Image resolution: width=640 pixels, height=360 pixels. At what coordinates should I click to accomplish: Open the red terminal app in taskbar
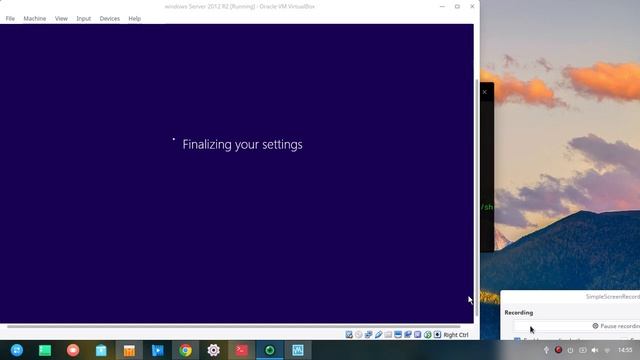(x=242, y=350)
